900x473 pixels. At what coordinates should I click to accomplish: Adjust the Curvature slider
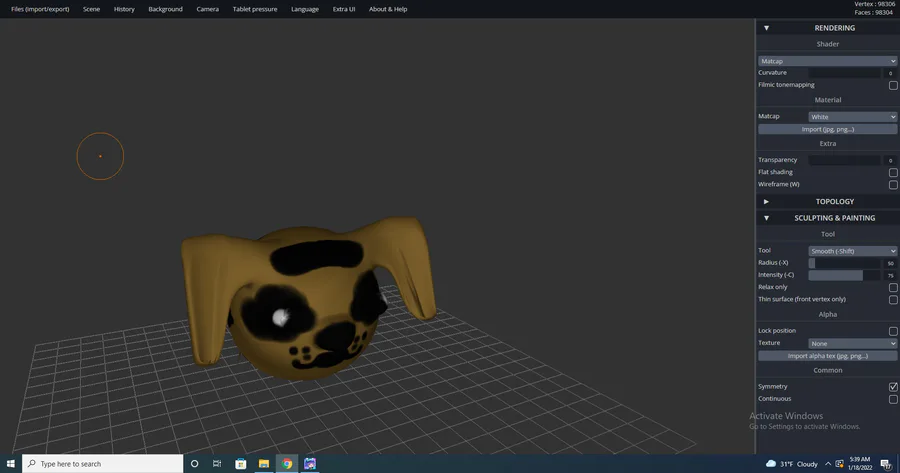(844, 73)
